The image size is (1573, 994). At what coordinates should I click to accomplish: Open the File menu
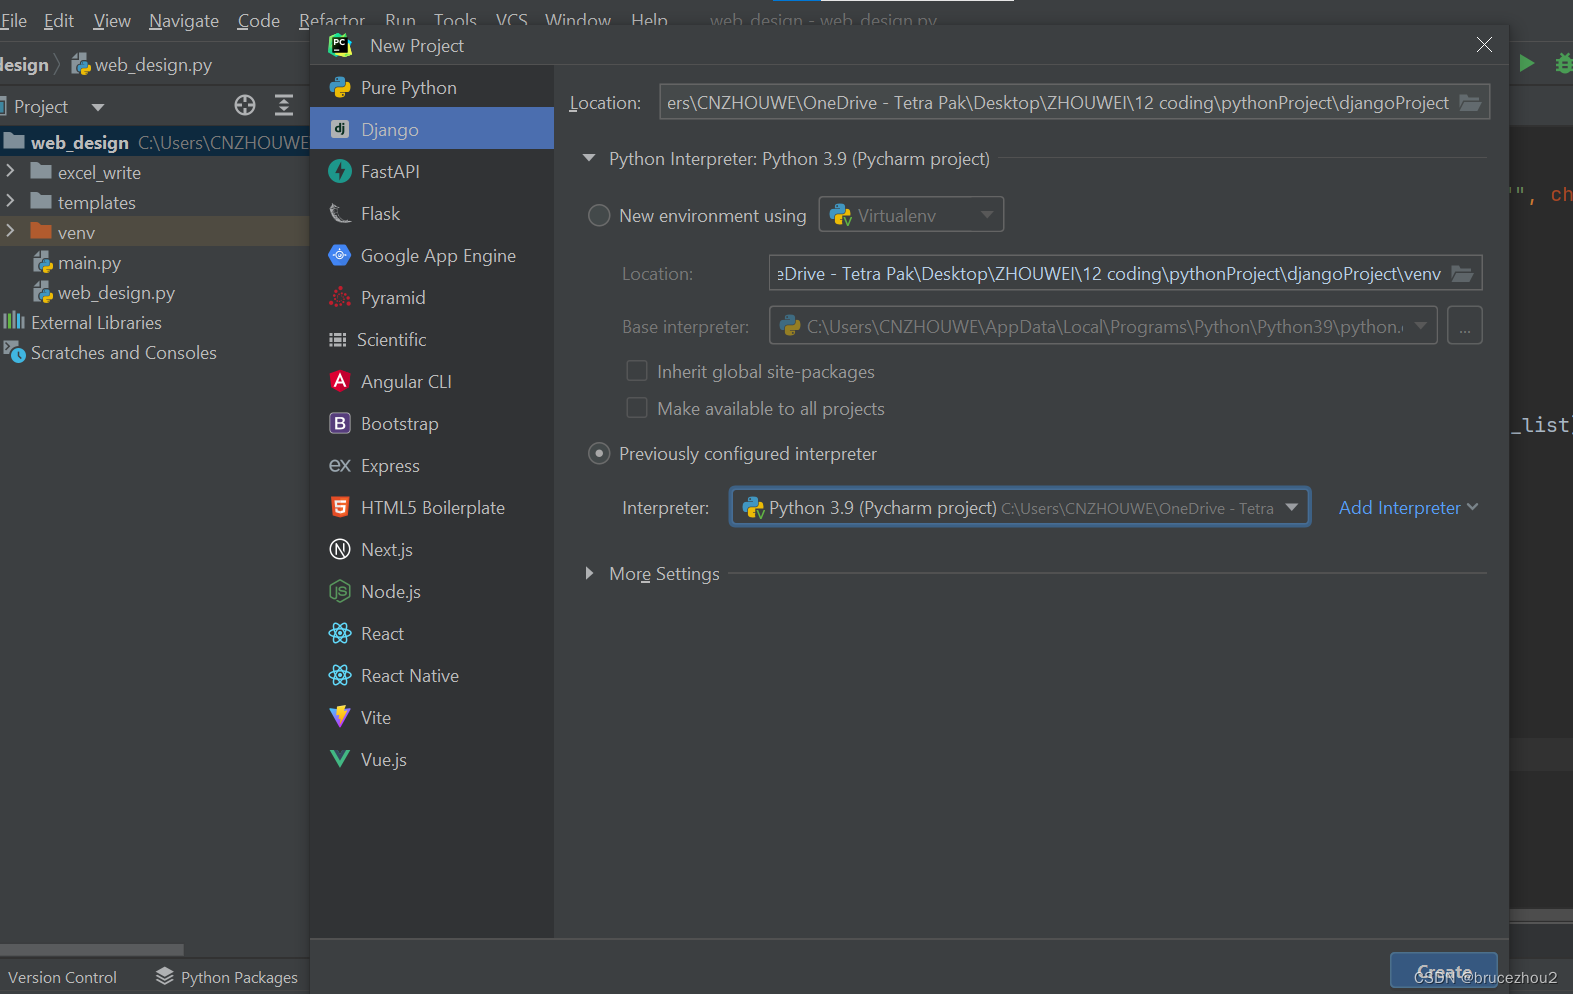[14, 21]
